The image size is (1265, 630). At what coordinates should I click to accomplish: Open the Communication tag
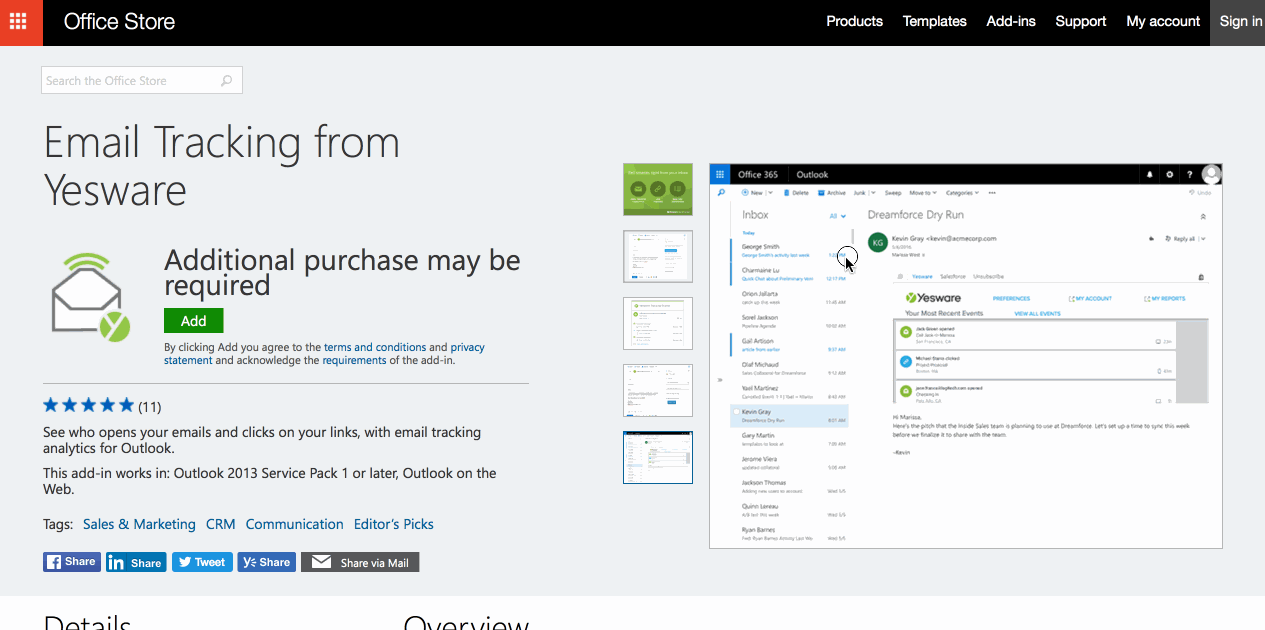[295, 524]
